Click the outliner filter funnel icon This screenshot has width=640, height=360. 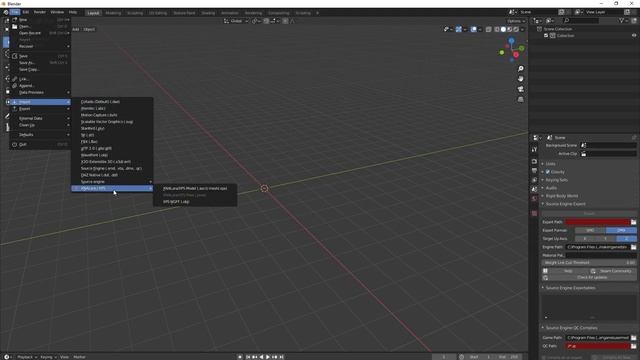(621, 20)
